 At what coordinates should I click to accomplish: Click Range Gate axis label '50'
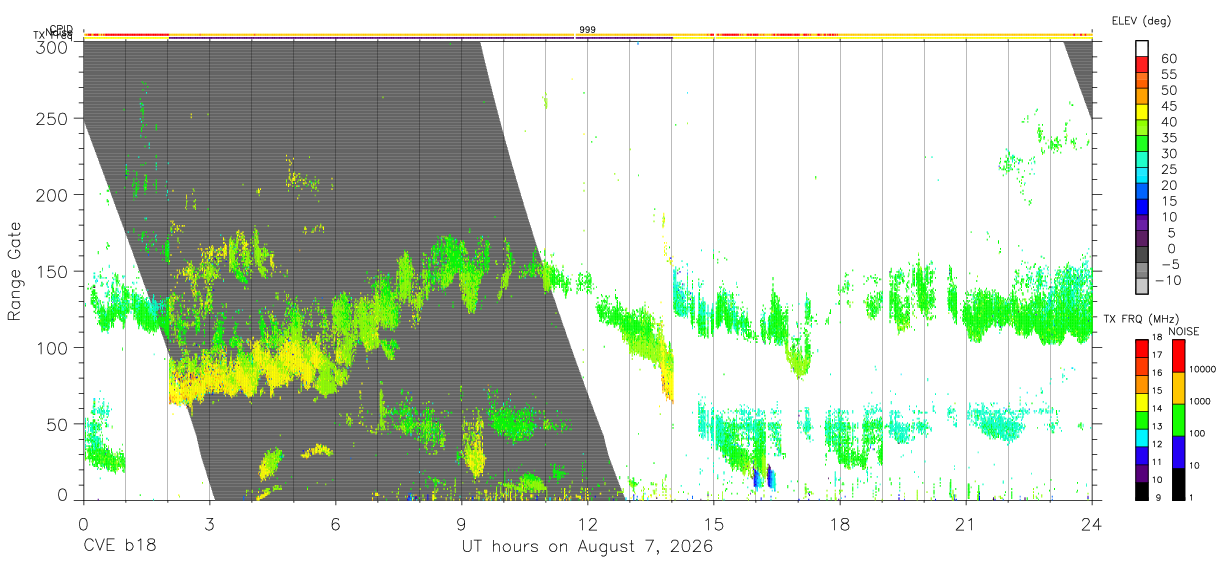pyautogui.click(x=57, y=424)
